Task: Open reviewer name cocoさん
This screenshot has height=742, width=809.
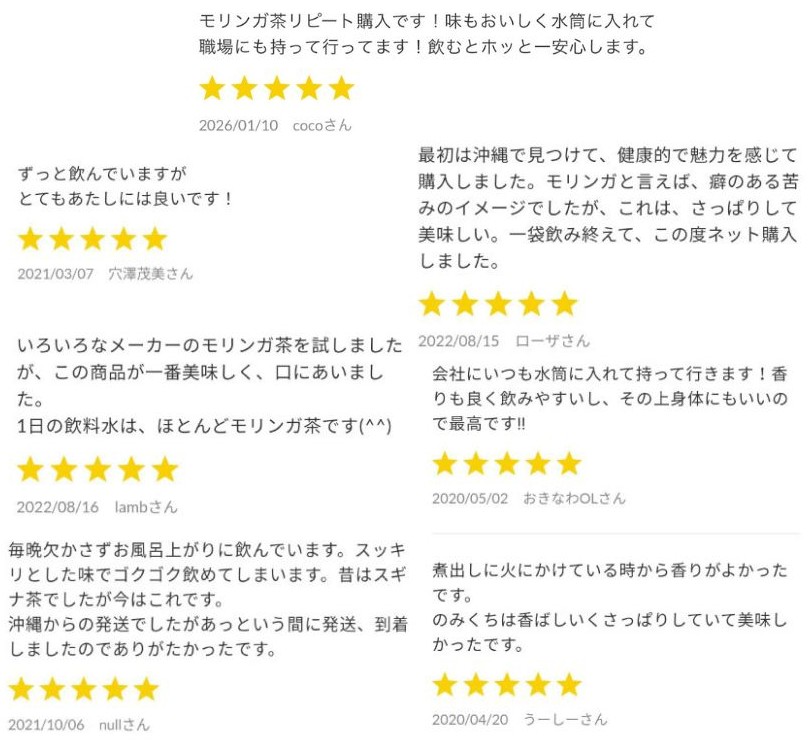Action: pyautogui.click(x=322, y=126)
